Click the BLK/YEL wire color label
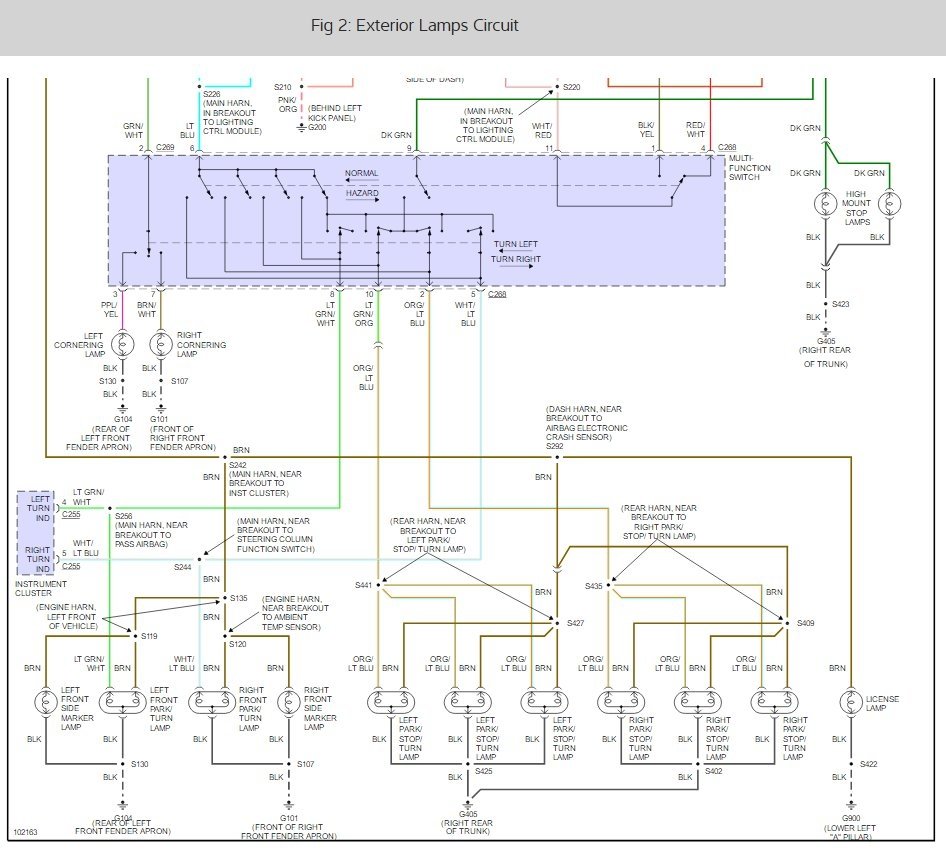This screenshot has width=946, height=852. 646,130
